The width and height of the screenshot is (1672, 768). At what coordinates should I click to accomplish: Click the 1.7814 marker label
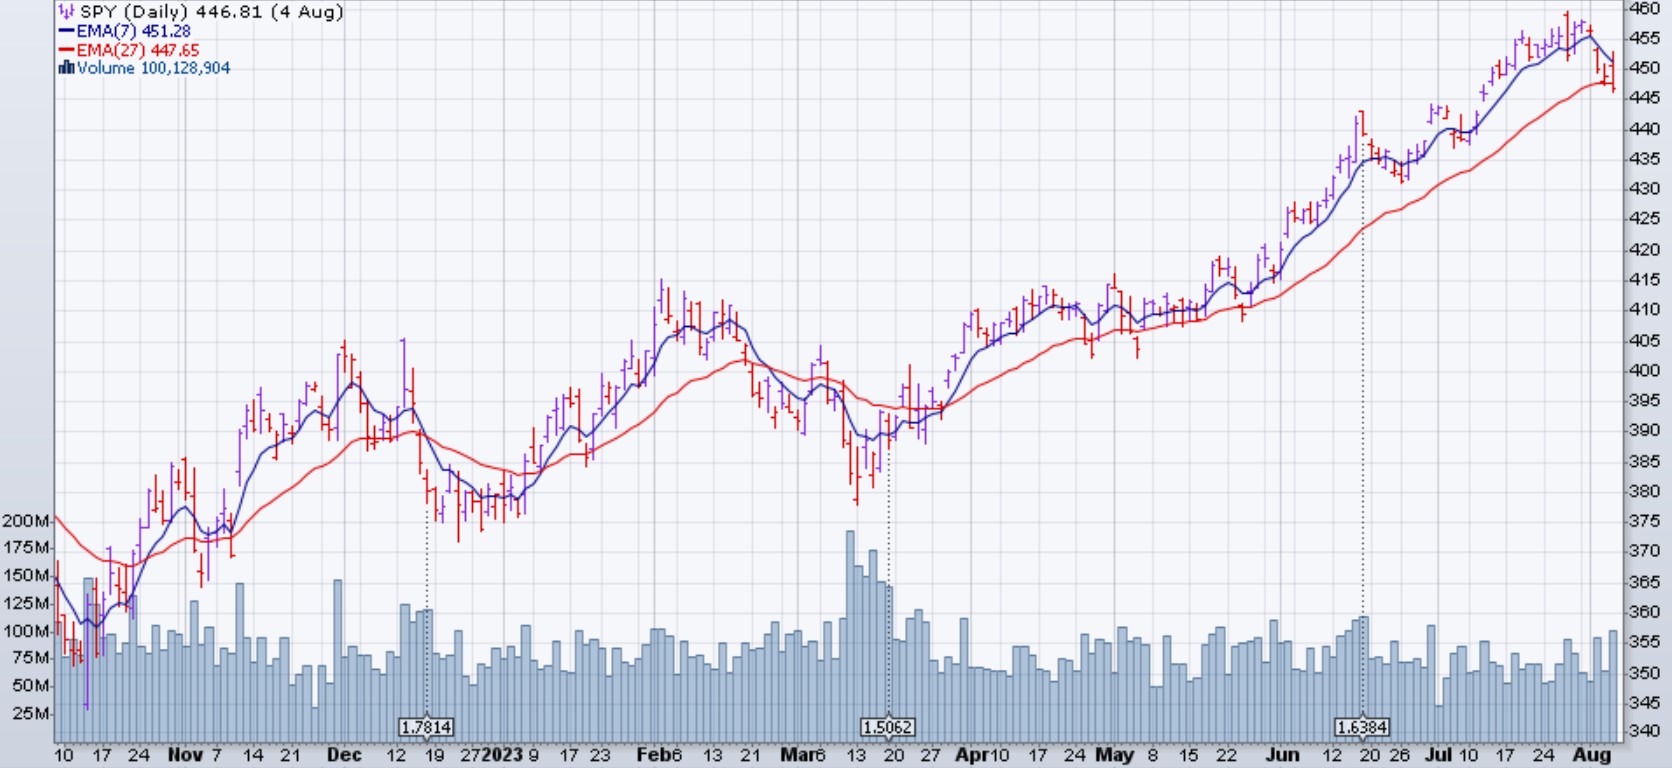pos(425,727)
